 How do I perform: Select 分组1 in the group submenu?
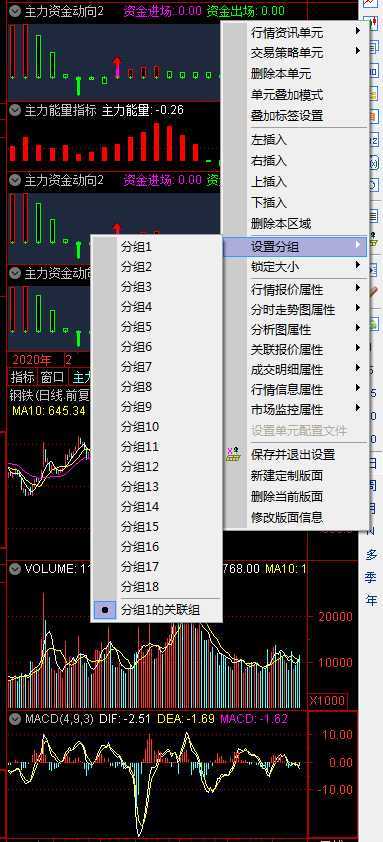click(157, 247)
